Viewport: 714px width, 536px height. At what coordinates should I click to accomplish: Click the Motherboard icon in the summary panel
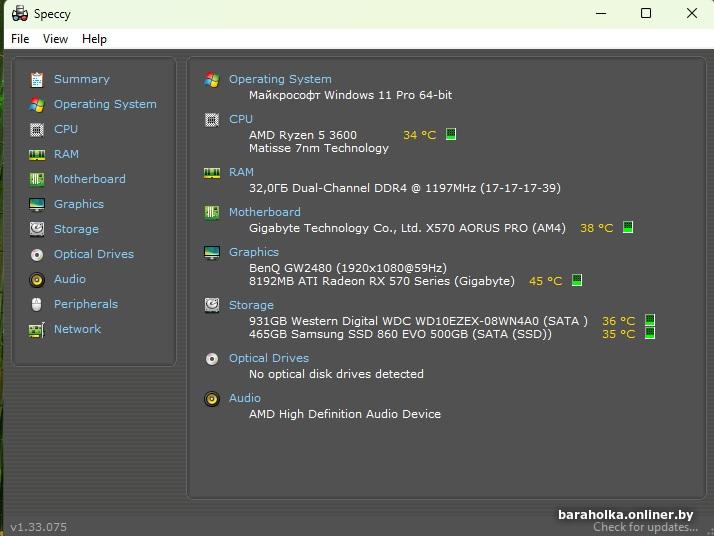[212, 212]
